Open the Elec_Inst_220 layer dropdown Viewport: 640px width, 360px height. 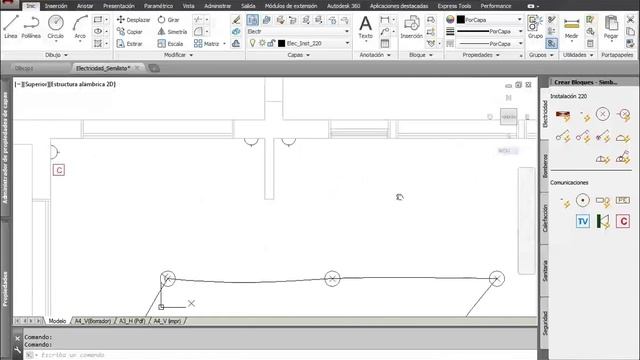(x=347, y=43)
